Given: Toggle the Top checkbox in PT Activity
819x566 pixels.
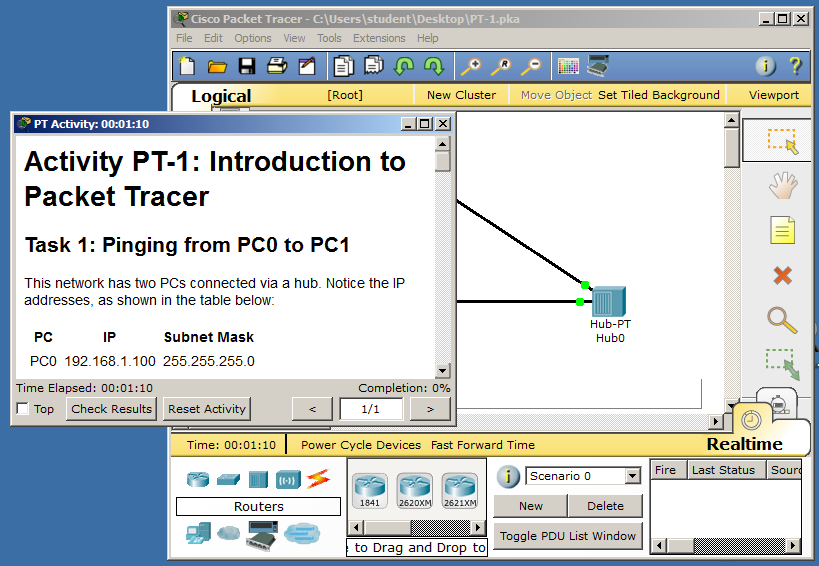Looking at the screenshot, I should tap(22, 408).
